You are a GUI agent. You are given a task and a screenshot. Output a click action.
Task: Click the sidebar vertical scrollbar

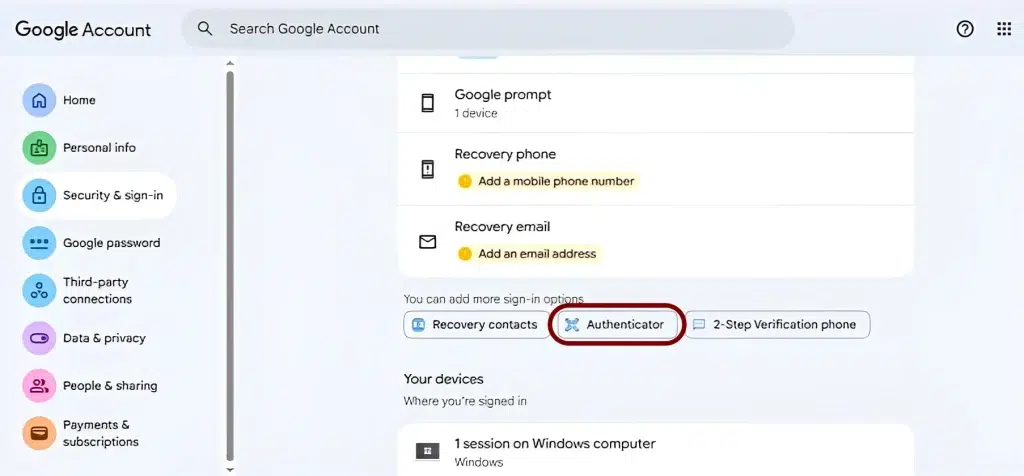click(230, 260)
